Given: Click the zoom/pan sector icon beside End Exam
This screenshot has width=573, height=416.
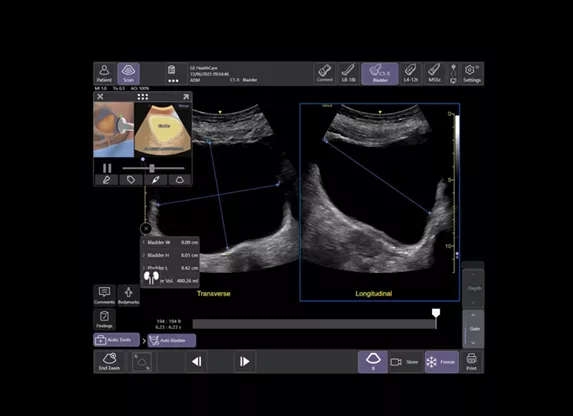Looking at the screenshot, I should [142, 362].
